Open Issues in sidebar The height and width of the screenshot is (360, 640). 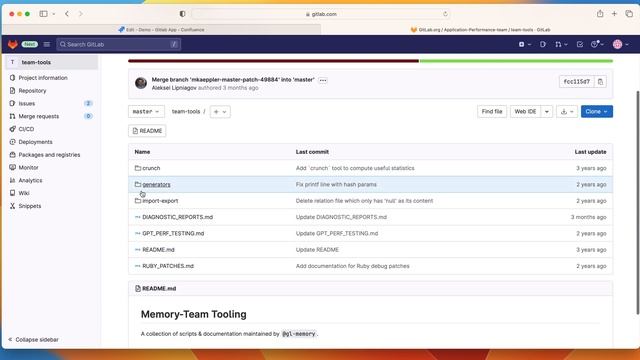27,103
